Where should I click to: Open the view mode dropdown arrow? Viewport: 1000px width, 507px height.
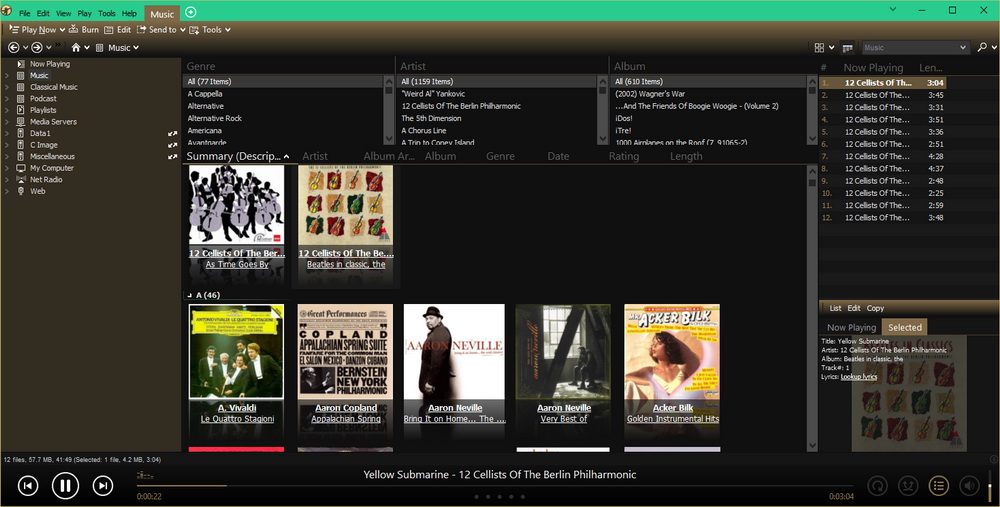[x=832, y=48]
